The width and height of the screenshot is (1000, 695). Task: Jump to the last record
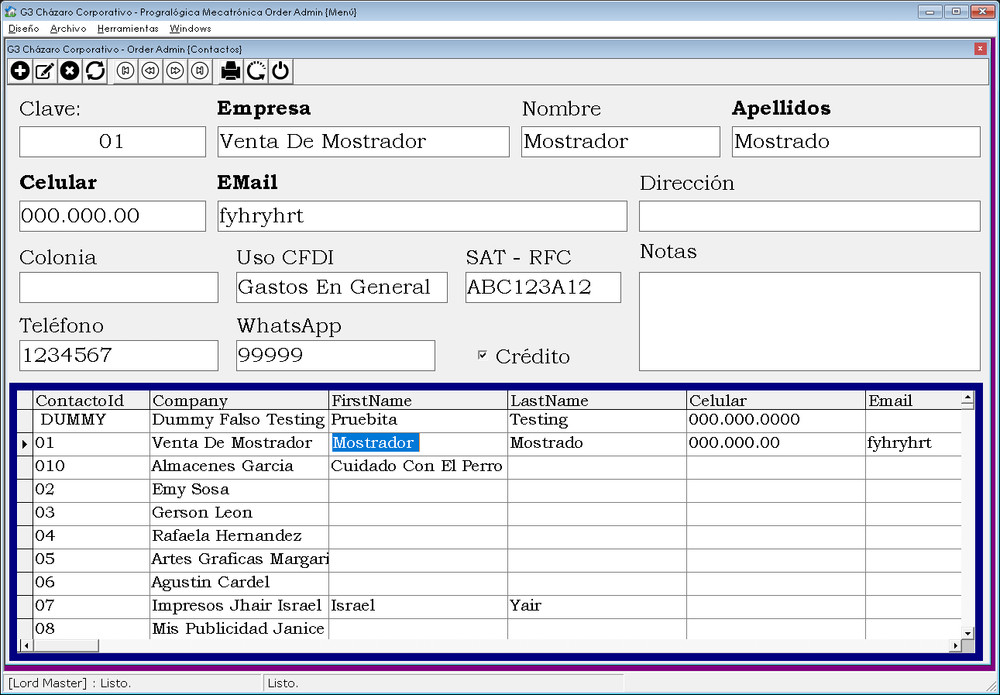pos(198,71)
